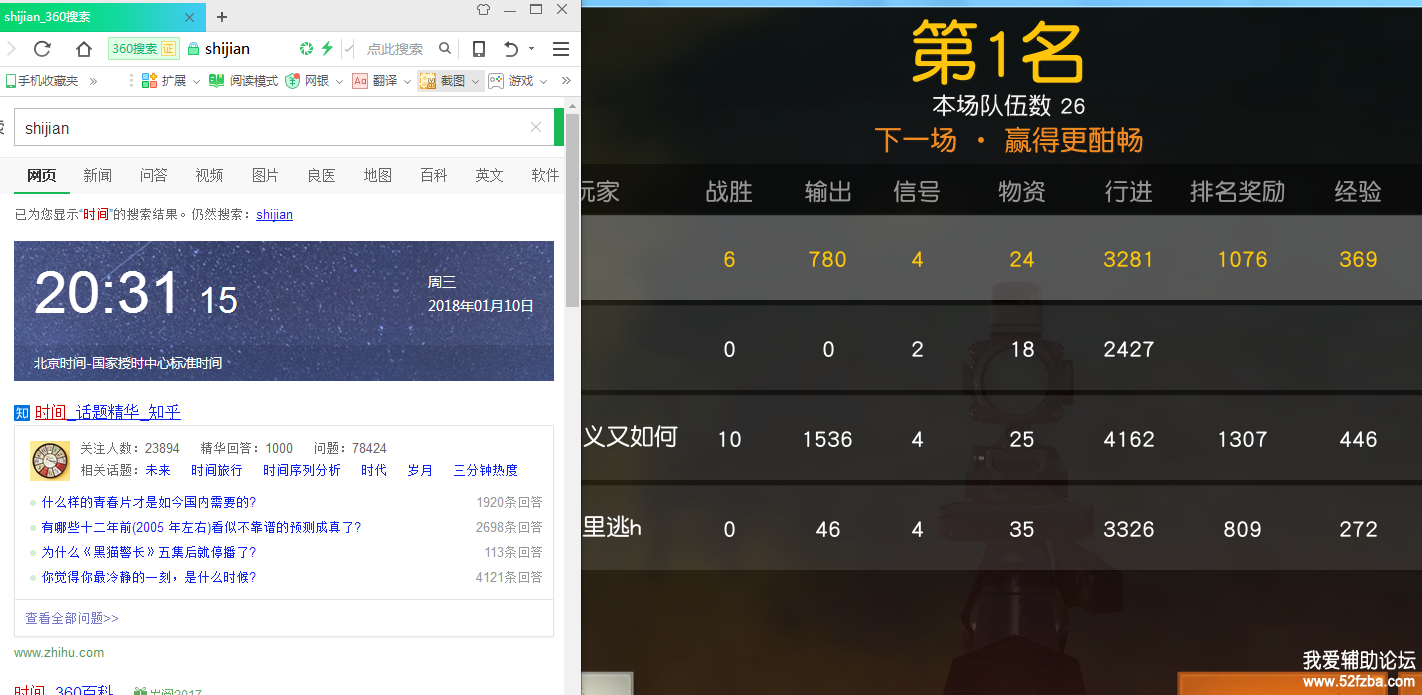Open question 你觉得你最冷静的一刻
Image resolution: width=1422 pixels, height=695 pixels.
tap(149, 577)
